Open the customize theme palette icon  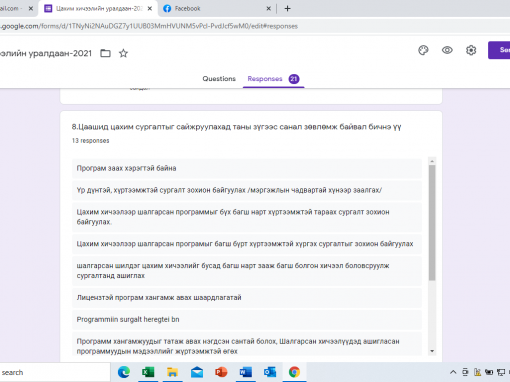(x=423, y=50)
